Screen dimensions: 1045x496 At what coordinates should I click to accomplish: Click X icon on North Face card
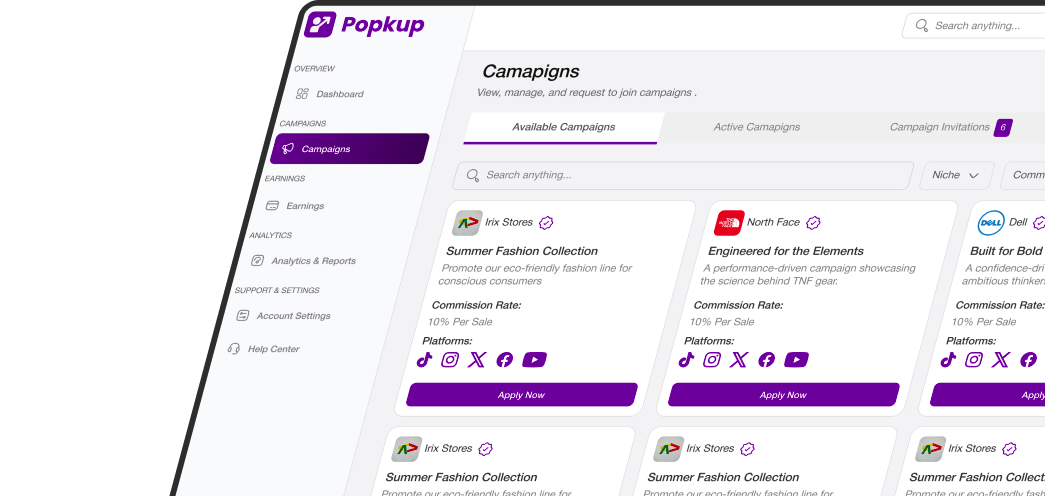(738, 360)
